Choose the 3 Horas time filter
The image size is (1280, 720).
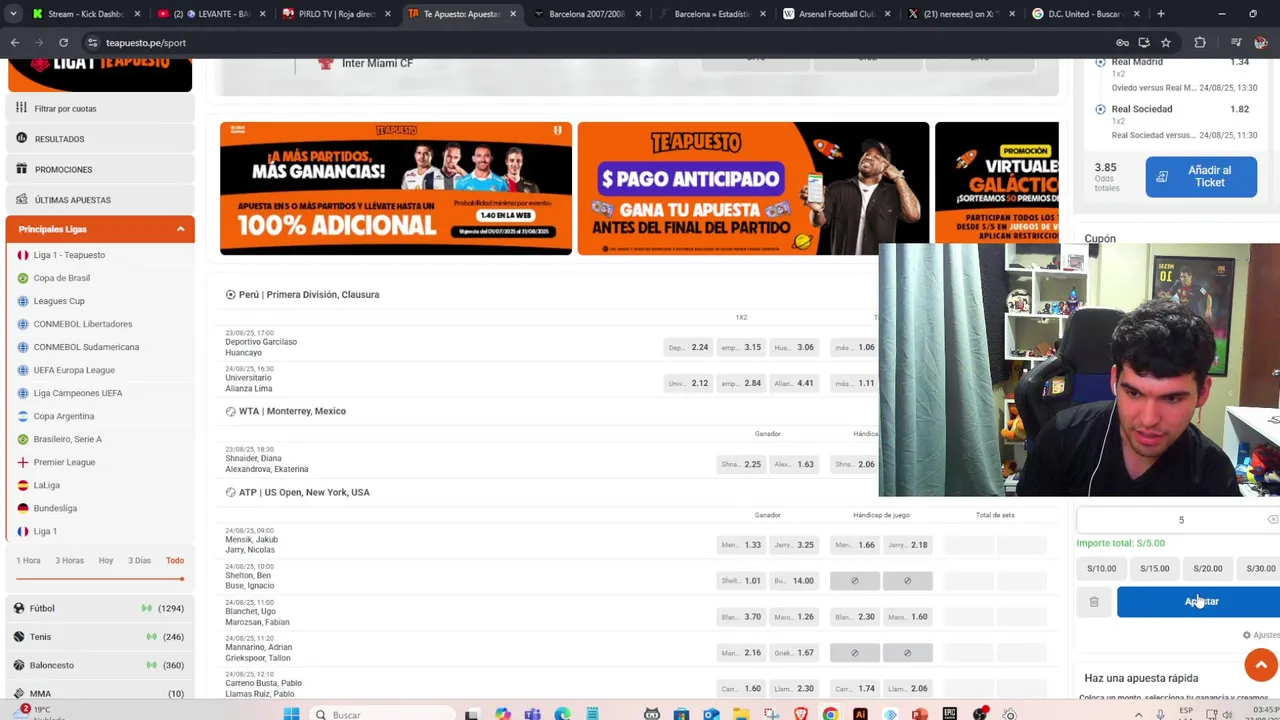point(69,560)
